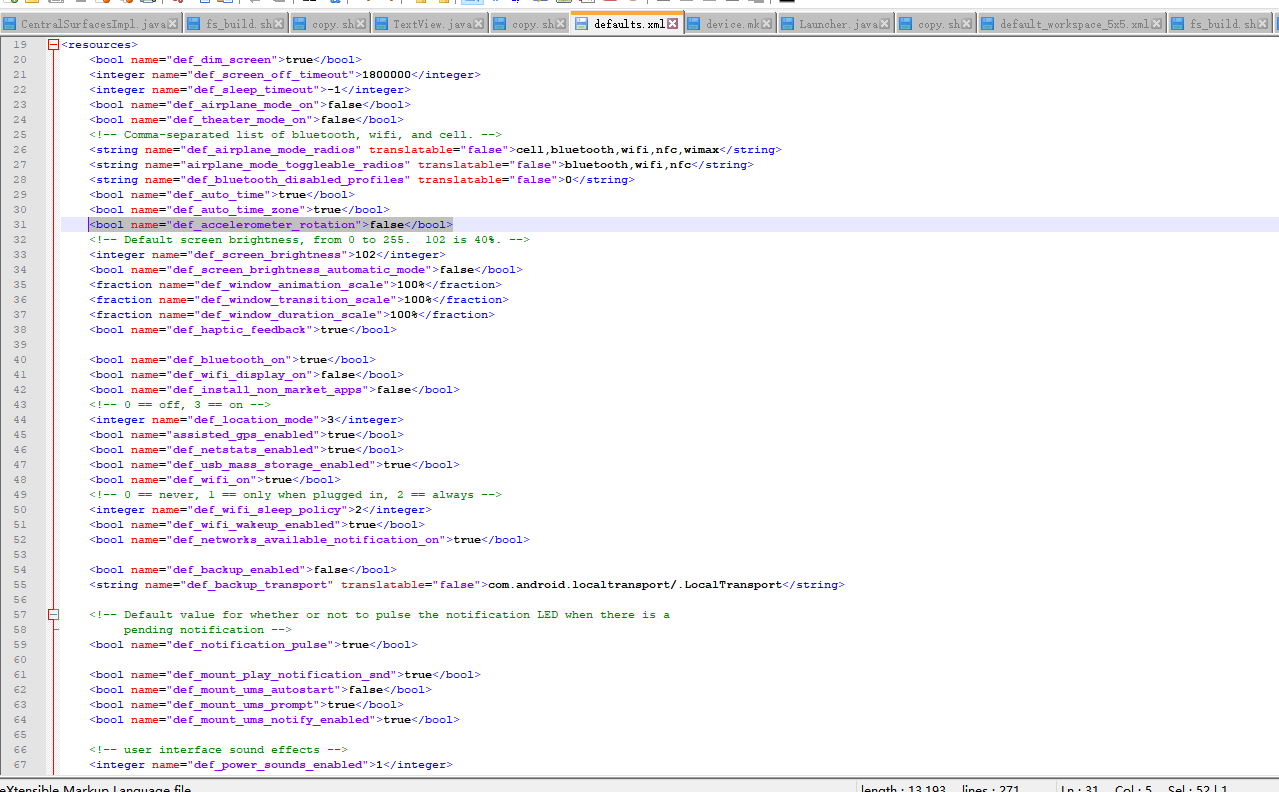Viewport: 1279px width, 792px height.
Task: Click the def_bluetooth_on line
Action: point(232,360)
